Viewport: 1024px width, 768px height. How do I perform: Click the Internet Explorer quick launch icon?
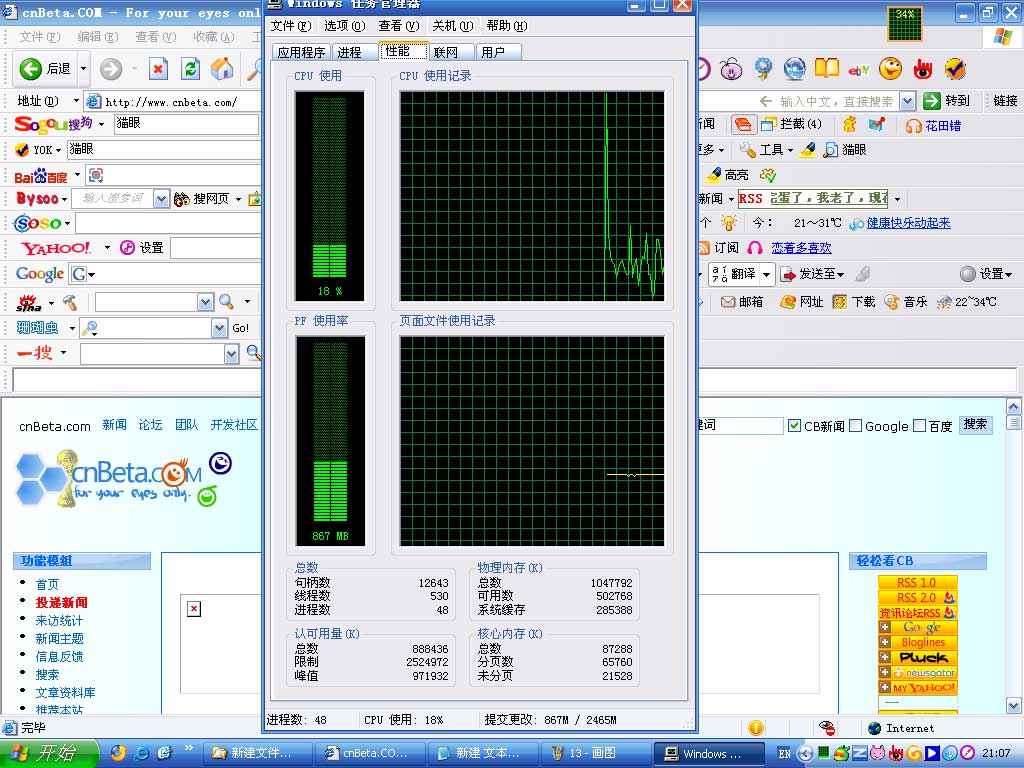click(x=141, y=753)
